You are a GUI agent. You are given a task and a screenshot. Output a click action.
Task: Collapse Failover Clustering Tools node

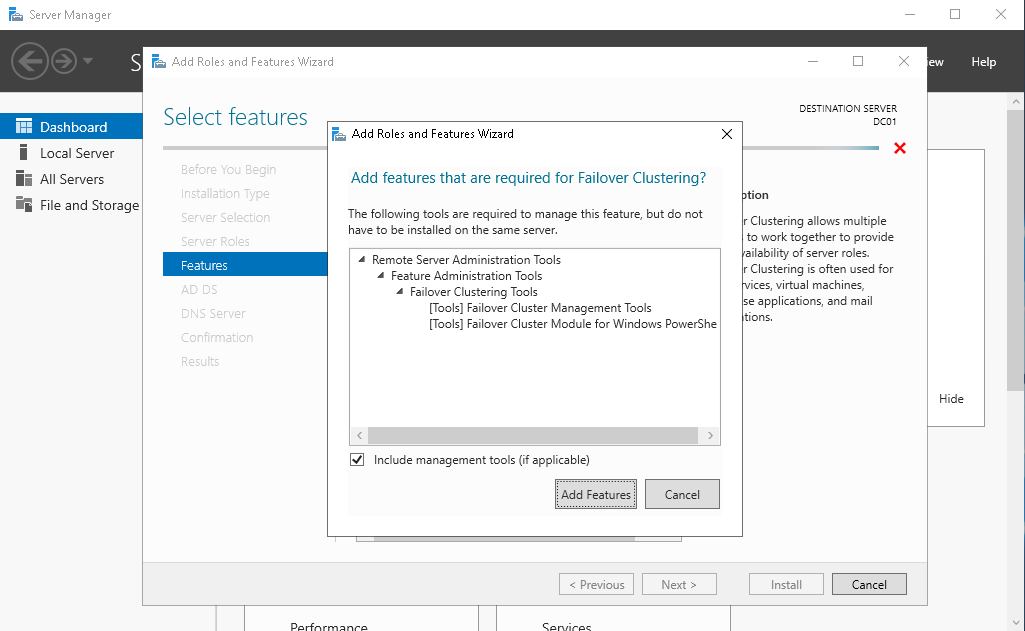pyautogui.click(x=399, y=292)
